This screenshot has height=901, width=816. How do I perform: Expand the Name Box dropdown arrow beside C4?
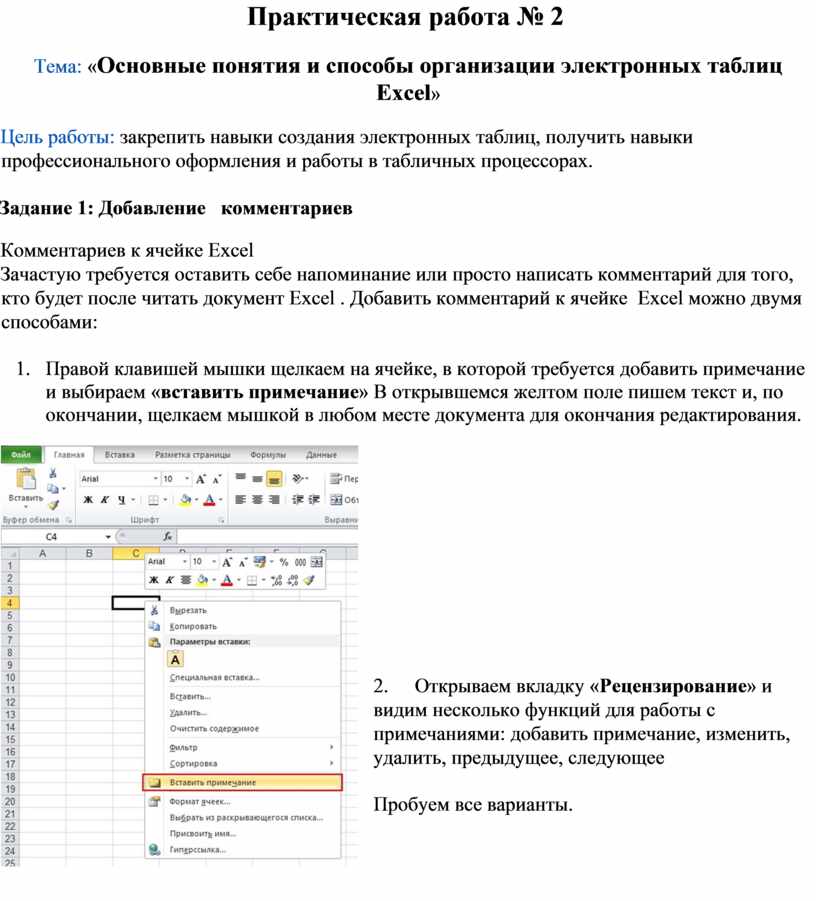pos(108,537)
